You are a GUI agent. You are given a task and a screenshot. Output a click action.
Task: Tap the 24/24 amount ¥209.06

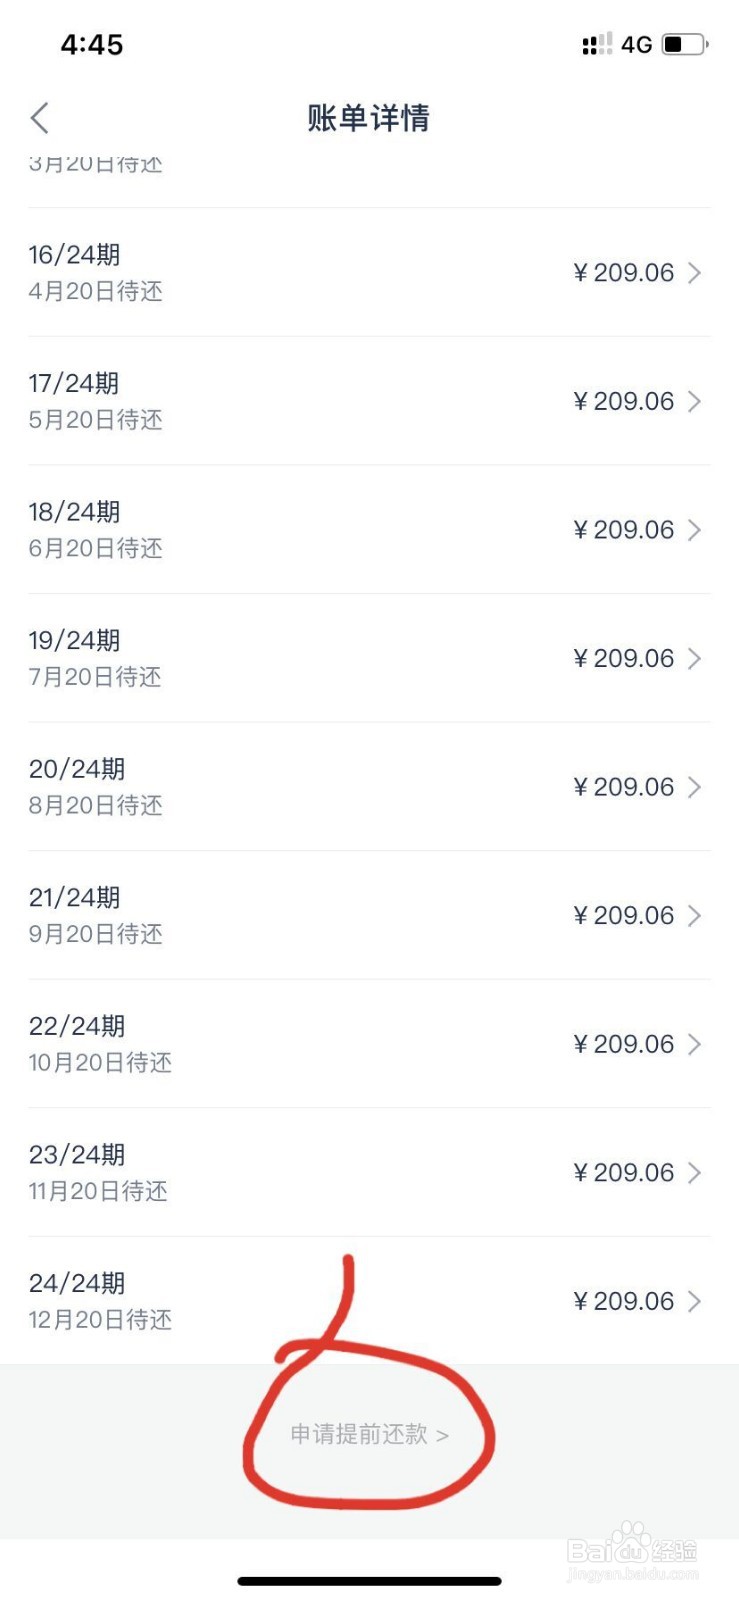coord(624,1301)
